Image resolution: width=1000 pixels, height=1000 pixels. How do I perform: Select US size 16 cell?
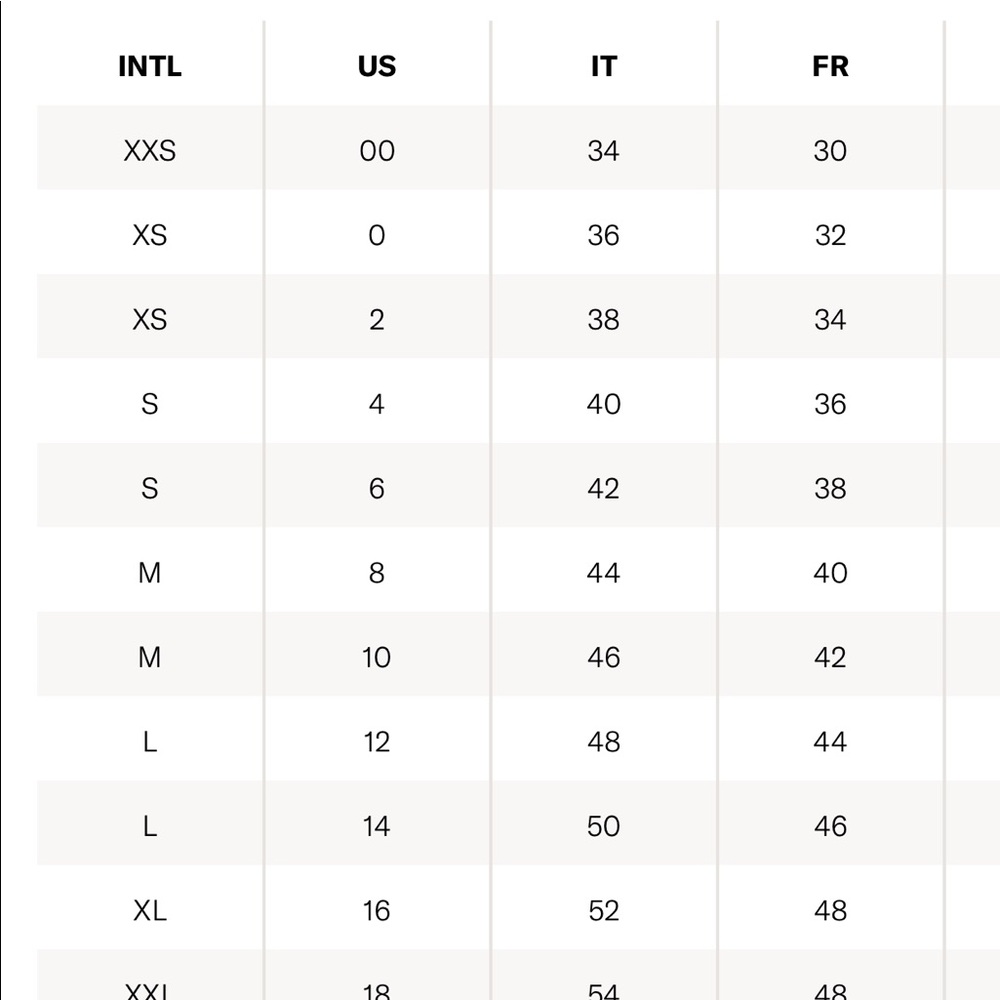(376, 911)
